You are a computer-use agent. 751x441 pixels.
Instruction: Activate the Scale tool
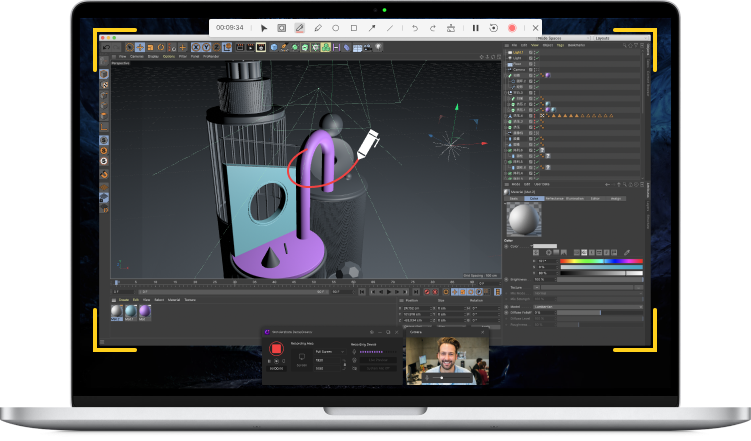click(x=151, y=47)
